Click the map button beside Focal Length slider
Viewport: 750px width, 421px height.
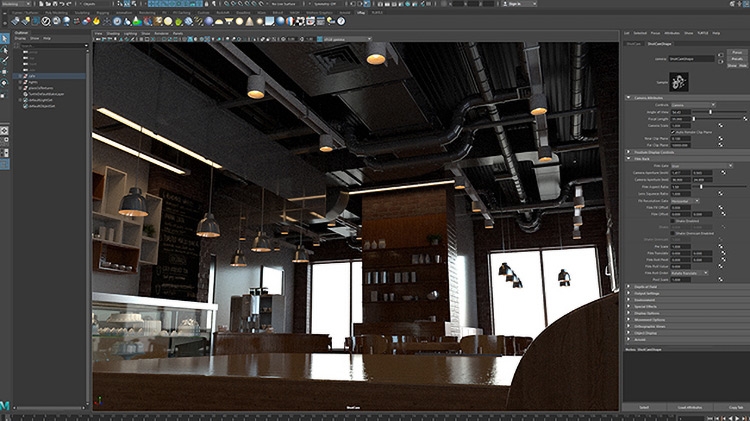point(745,119)
